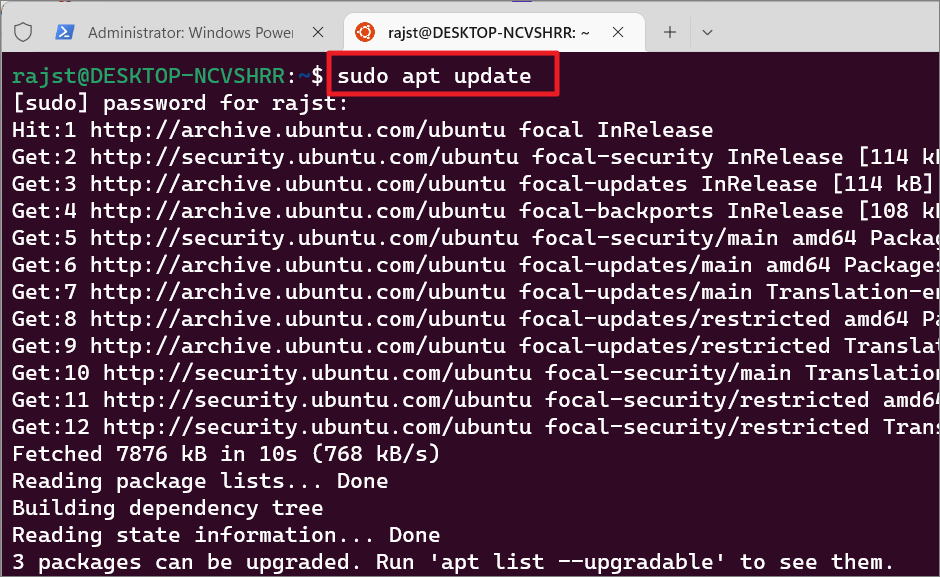940x577 pixels.
Task: Click the '3 packages can be upgraded' line
Action: click(x=453, y=562)
